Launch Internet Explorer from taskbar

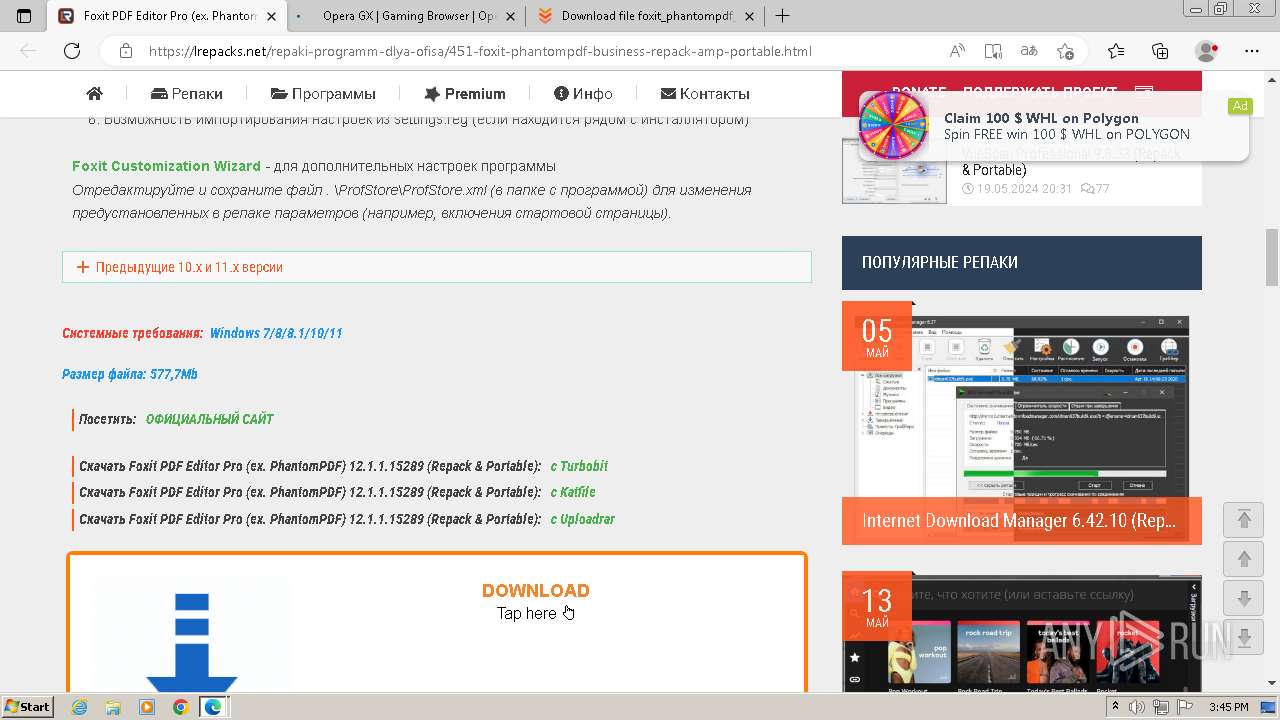coord(79,707)
